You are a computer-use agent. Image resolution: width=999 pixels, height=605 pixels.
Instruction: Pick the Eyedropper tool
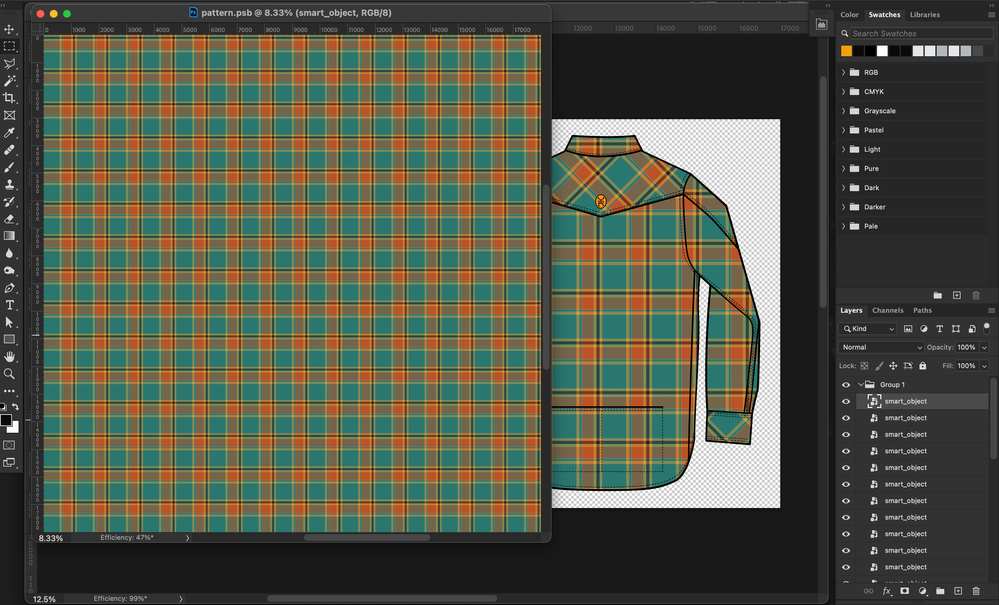(10, 132)
